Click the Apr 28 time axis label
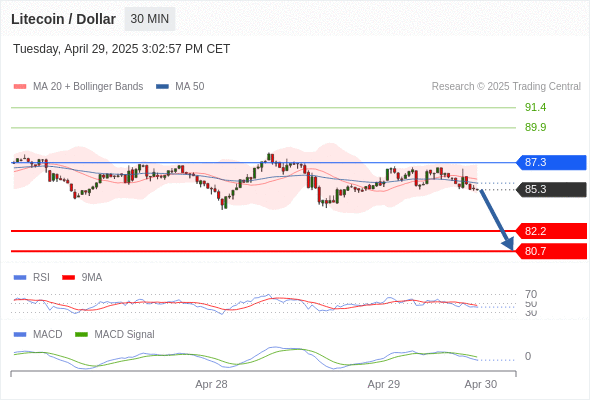 point(211,384)
